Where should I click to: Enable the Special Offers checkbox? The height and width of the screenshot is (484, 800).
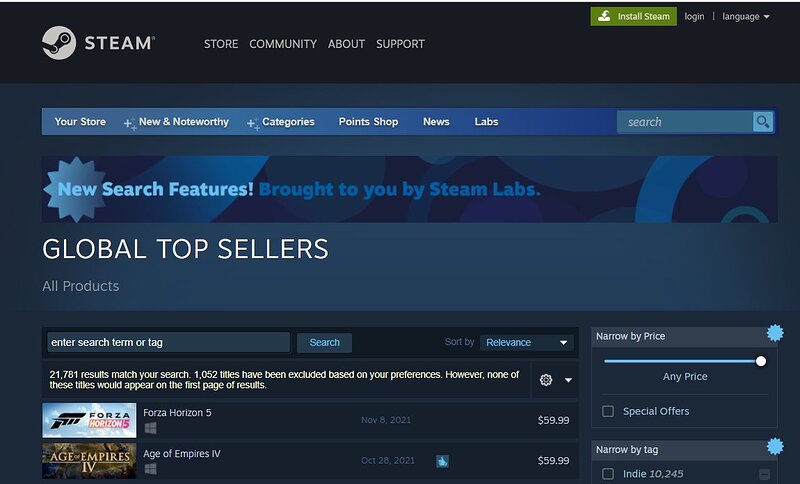click(608, 411)
